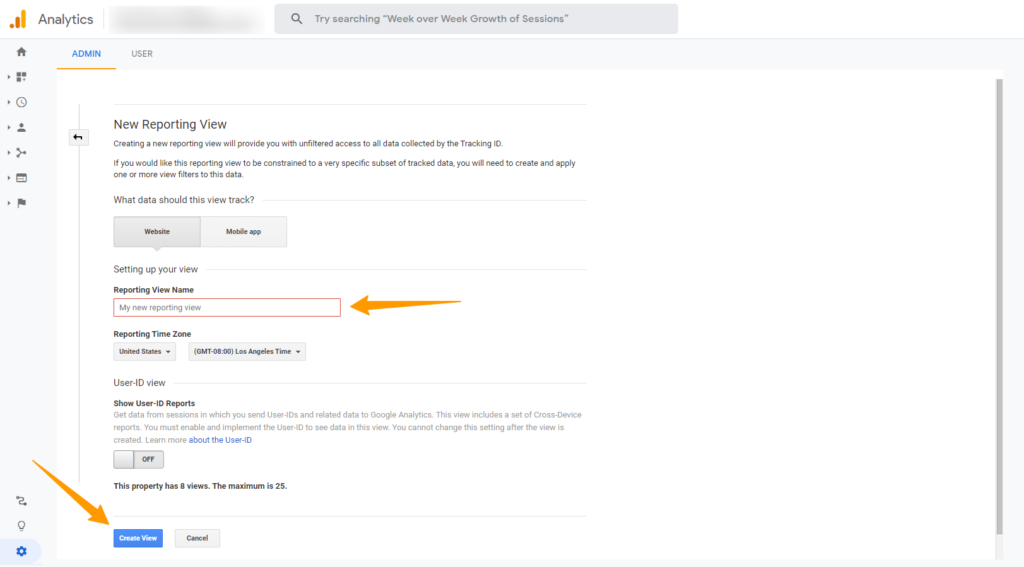1024x567 pixels.
Task: Click the Analytics title text
Action: 65,20
